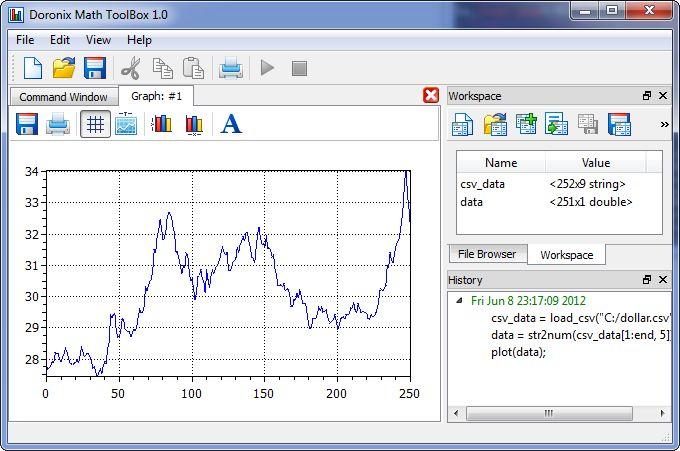The image size is (680, 451).
Task: Click the Workspace table icon with green arrow
Action: click(556, 124)
